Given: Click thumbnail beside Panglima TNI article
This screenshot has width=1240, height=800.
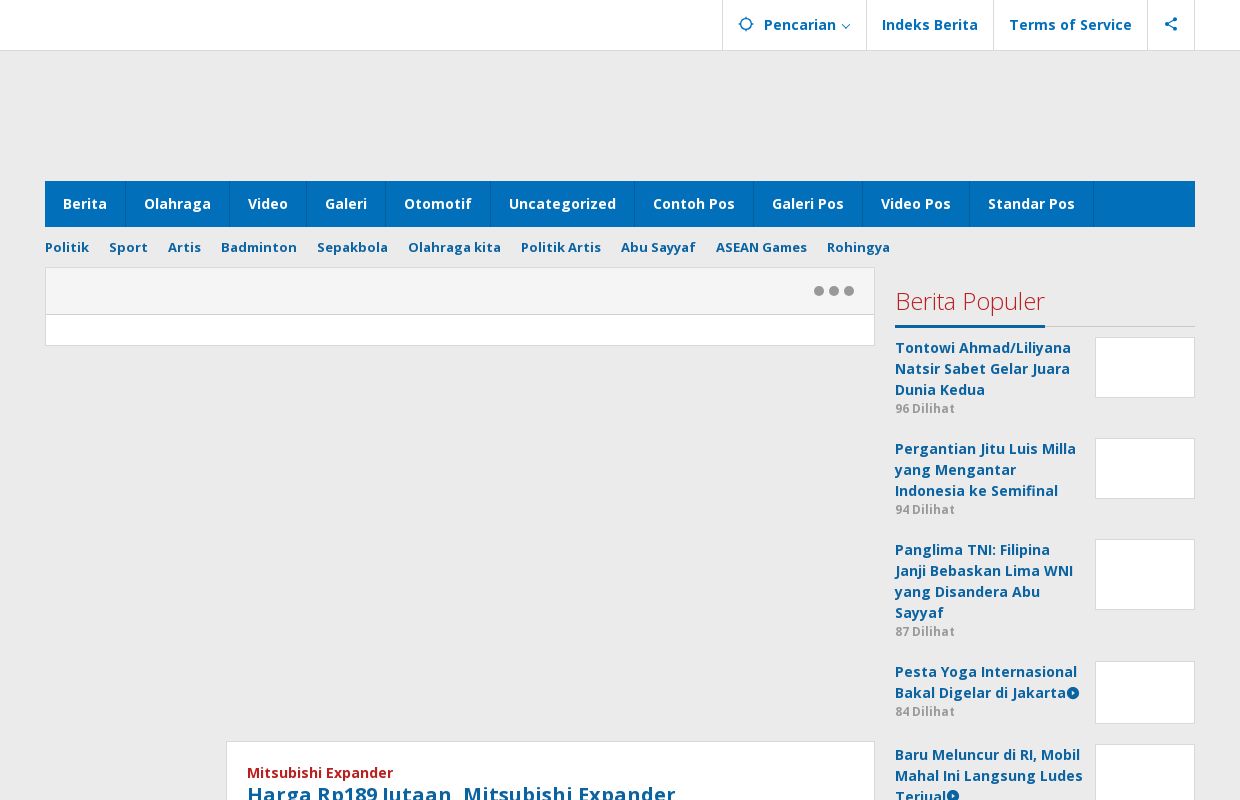Looking at the screenshot, I should click(1144, 574).
